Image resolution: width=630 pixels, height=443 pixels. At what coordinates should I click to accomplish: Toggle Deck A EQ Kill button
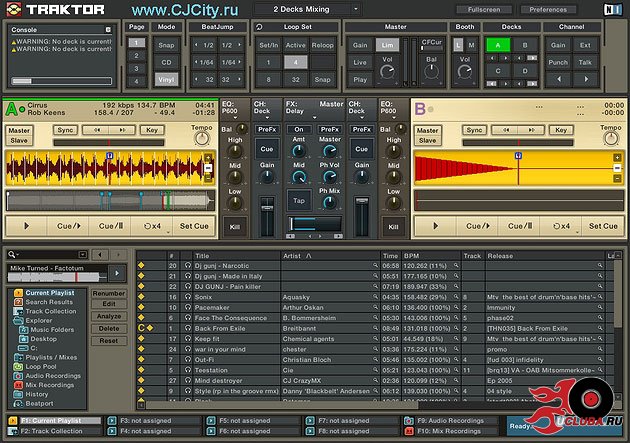(x=235, y=227)
